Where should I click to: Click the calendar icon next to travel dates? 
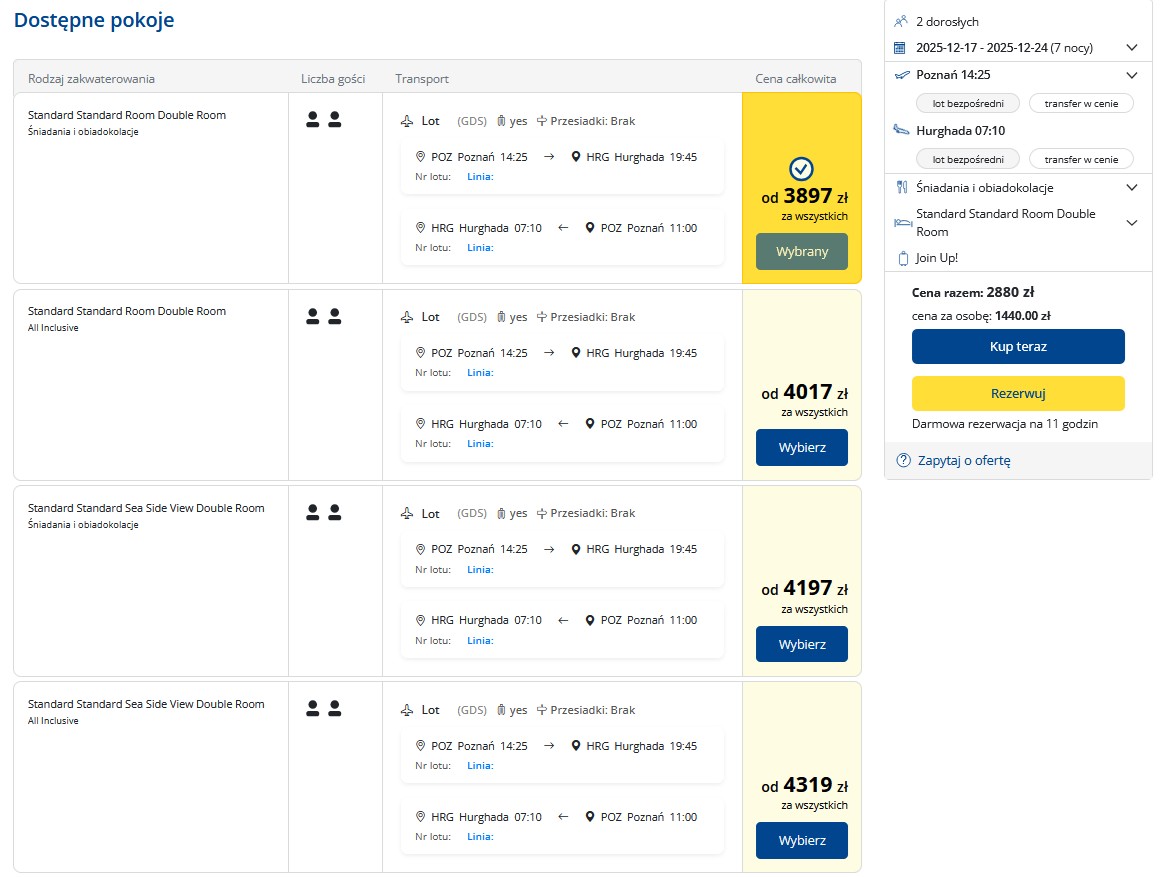[900, 48]
